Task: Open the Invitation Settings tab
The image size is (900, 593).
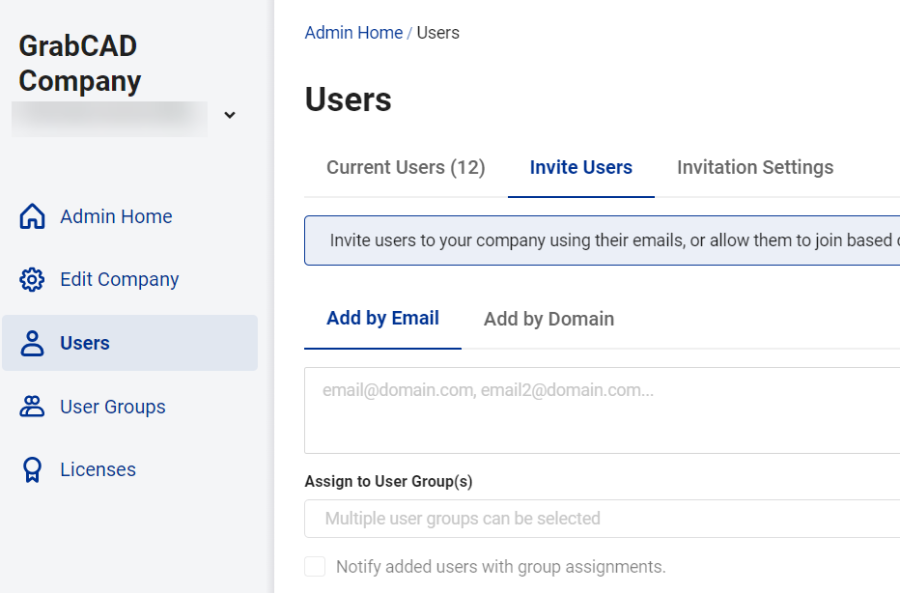Action: 755,168
